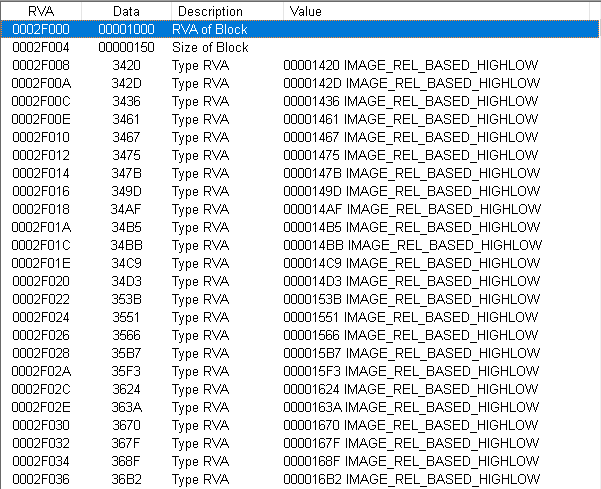601x489 pixels.
Task: Click value 00001670 IMAGE_REL_BASED_HIGHLOW
Action: pyautogui.click(x=411, y=426)
